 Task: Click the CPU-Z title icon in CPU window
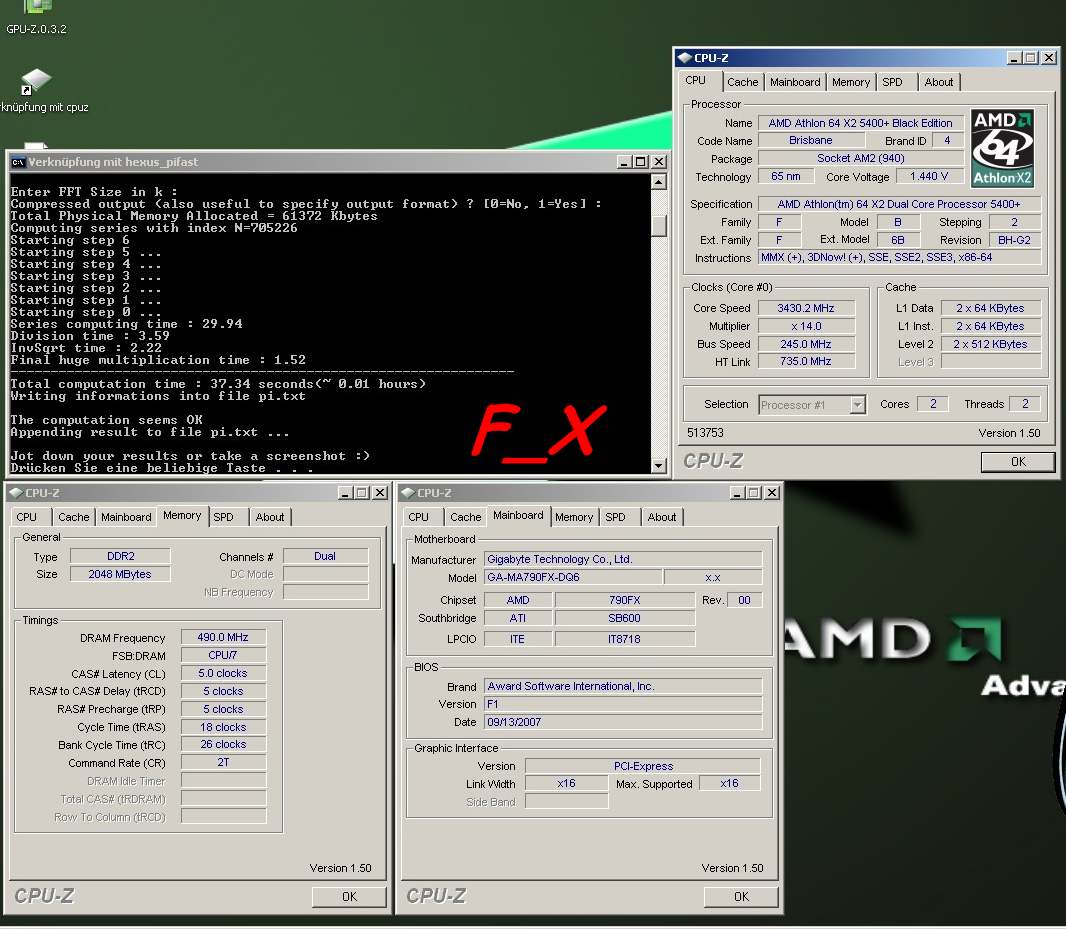pyautogui.click(x=685, y=58)
